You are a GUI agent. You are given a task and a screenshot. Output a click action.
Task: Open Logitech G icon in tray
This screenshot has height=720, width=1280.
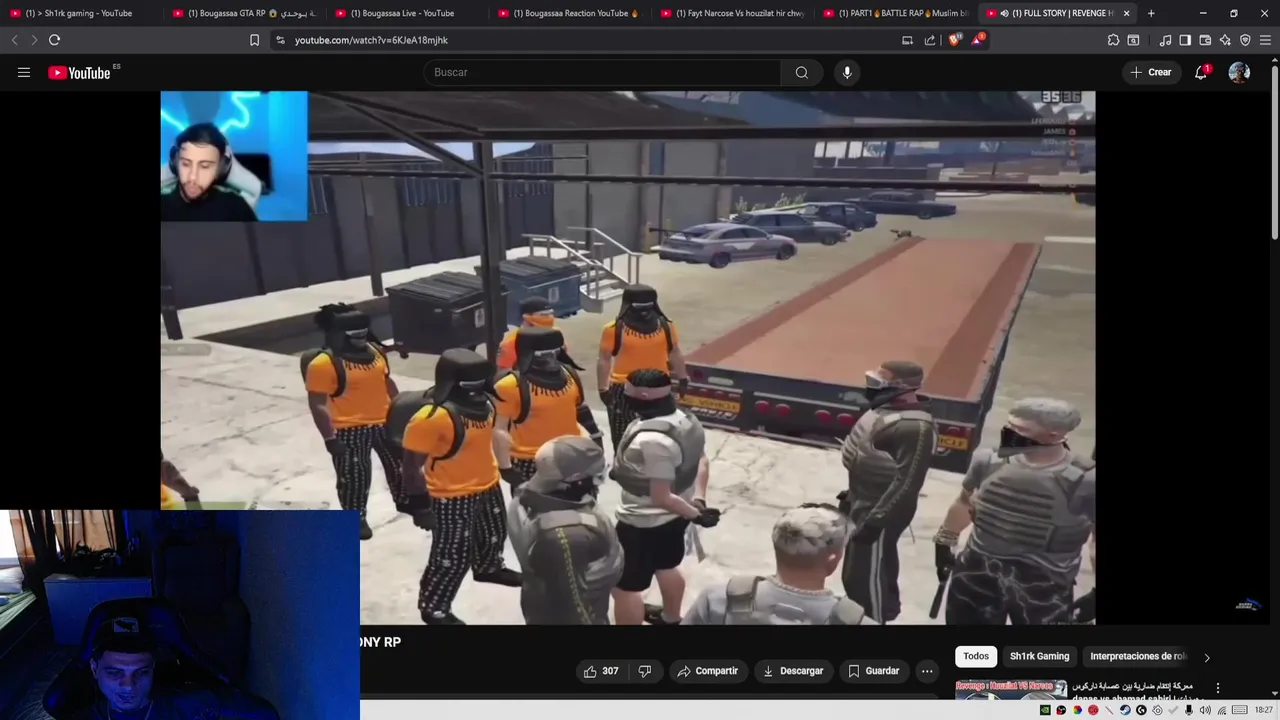pyautogui.click(x=1141, y=710)
